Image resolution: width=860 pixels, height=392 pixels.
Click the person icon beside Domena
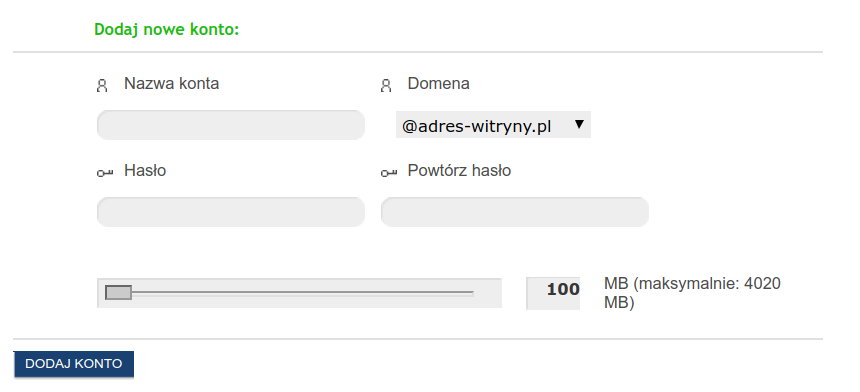pos(386,86)
